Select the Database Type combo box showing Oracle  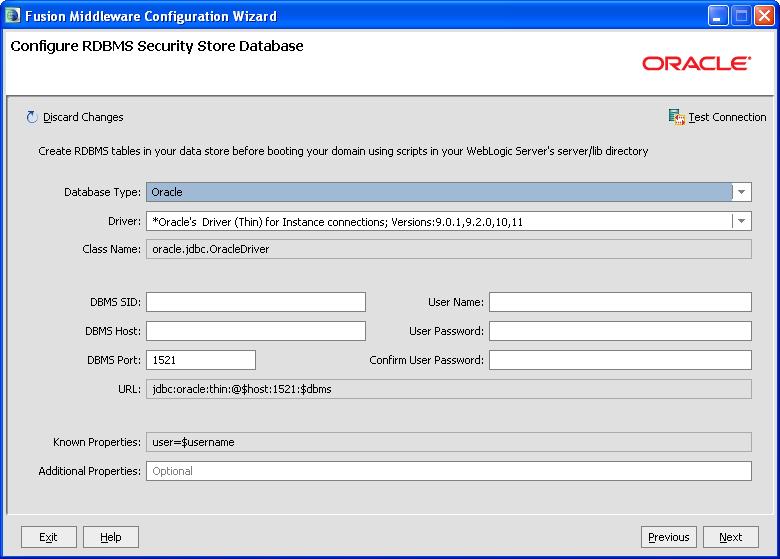(448, 192)
